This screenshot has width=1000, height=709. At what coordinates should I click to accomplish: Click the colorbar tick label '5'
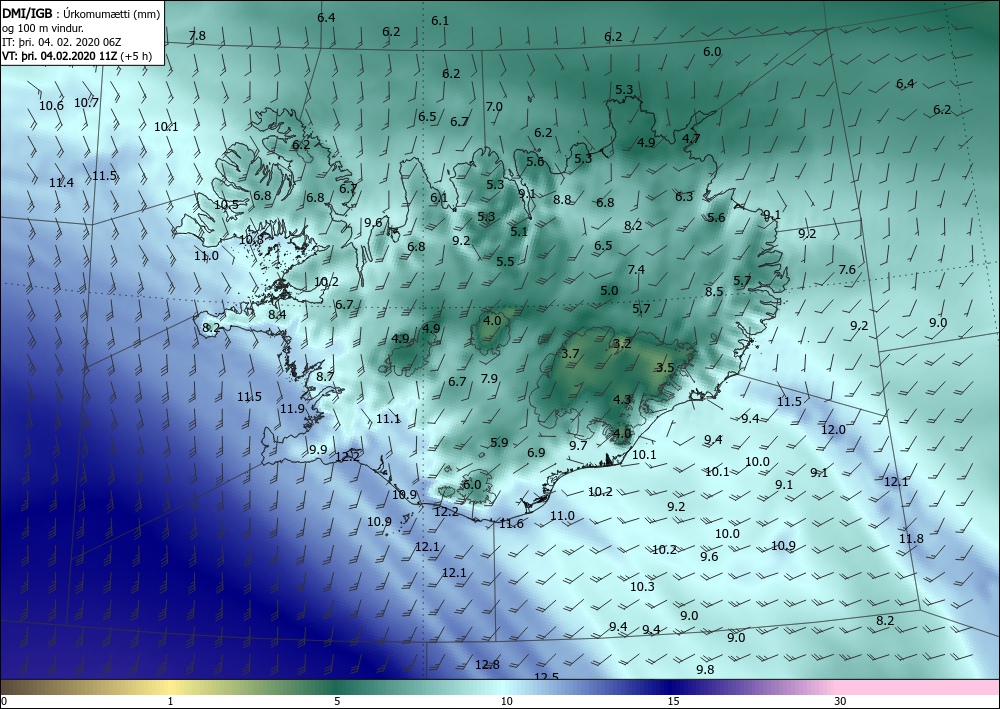337,701
